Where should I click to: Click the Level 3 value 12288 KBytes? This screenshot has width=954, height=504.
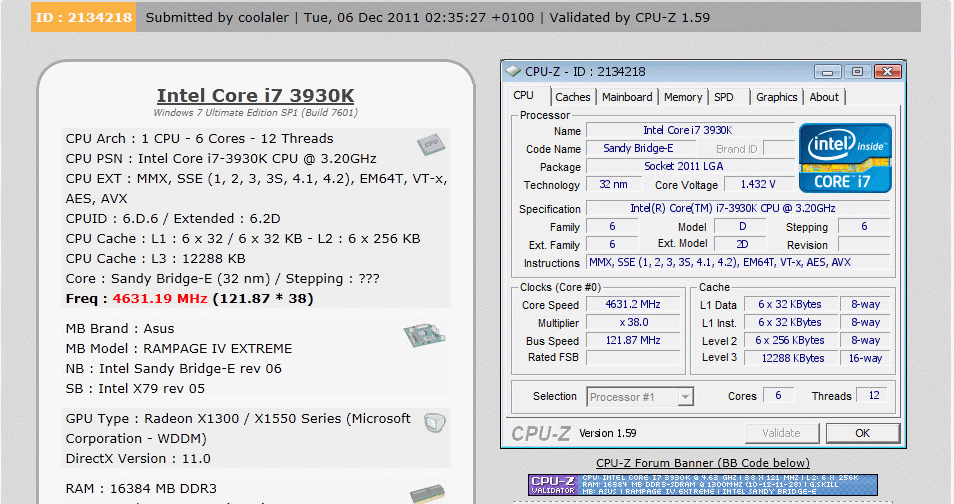pyautogui.click(x=790, y=358)
